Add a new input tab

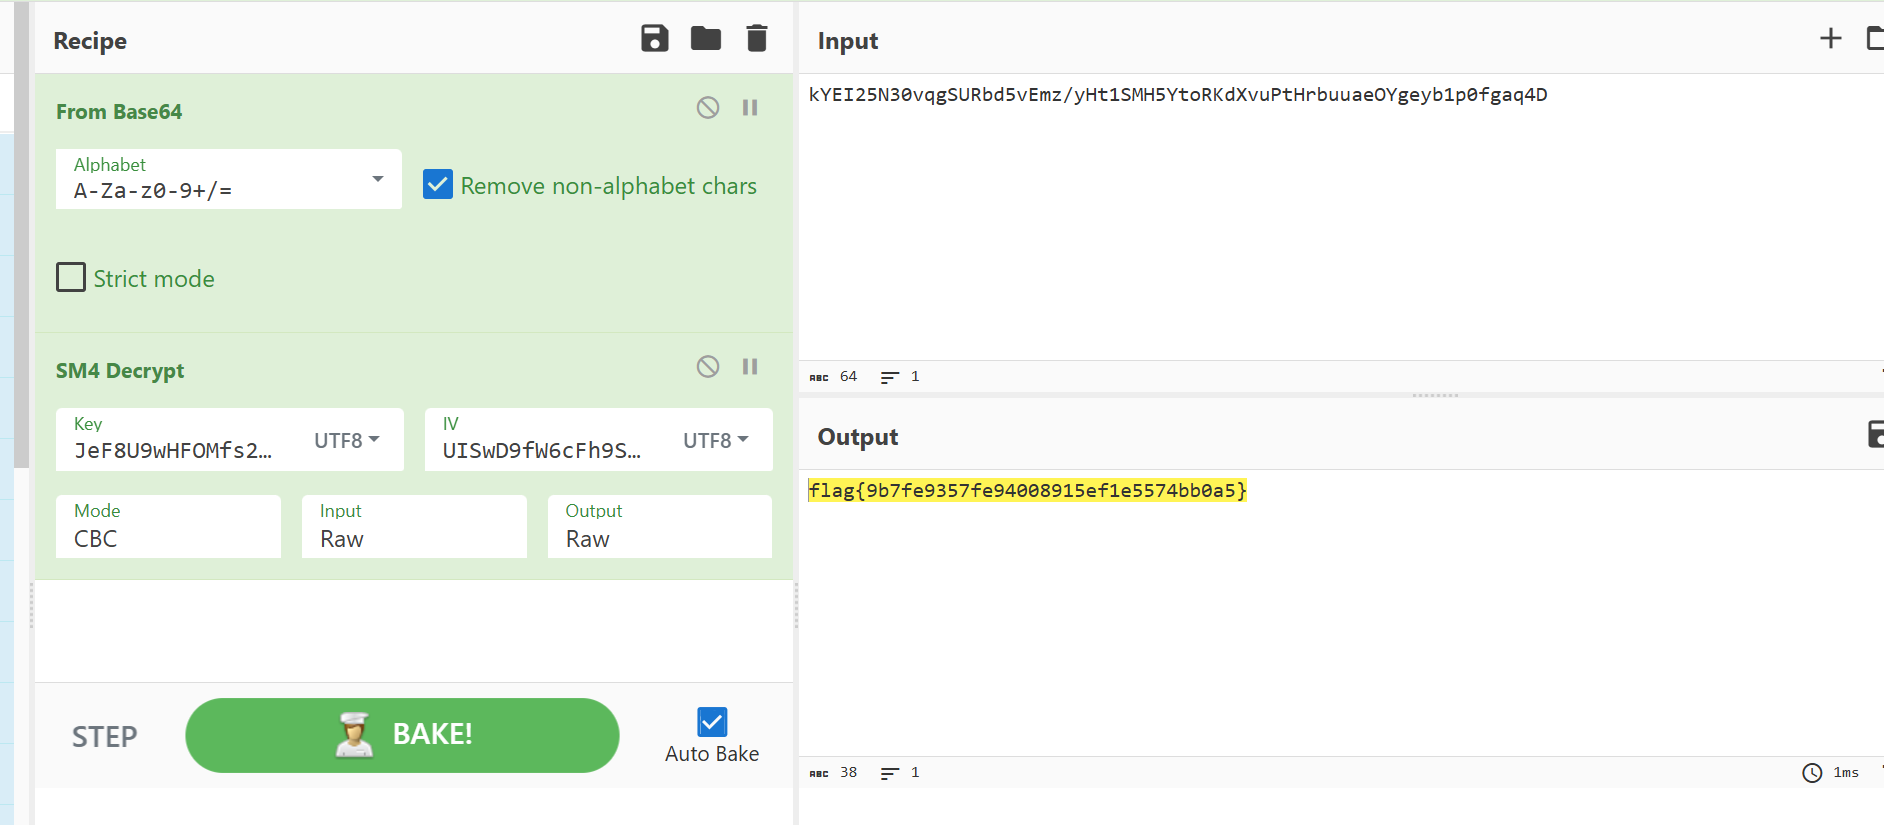[x=1830, y=39]
